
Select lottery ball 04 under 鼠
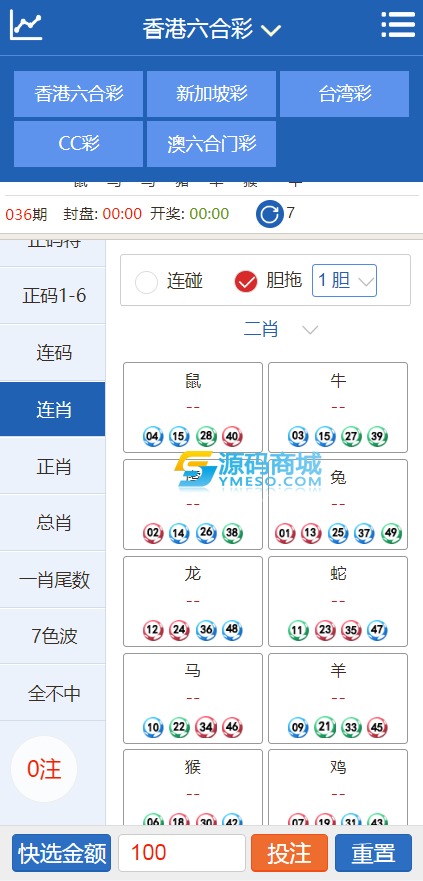[x=153, y=436]
